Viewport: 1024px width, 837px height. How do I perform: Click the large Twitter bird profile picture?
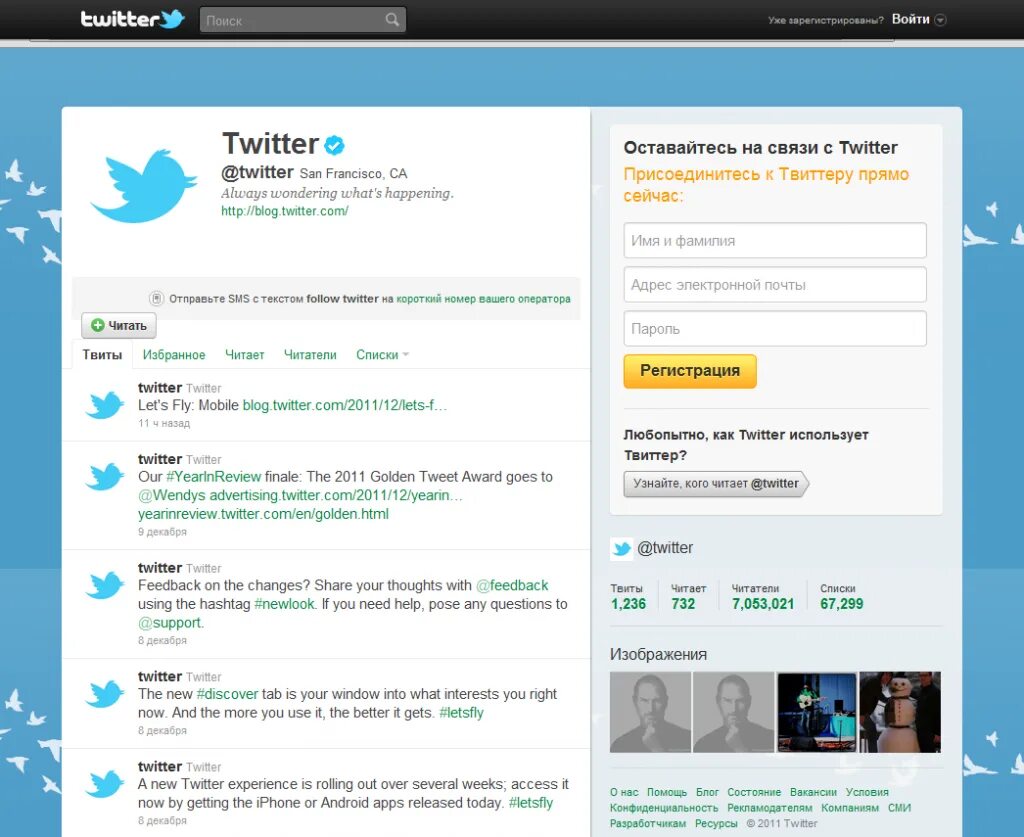[x=143, y=187]
